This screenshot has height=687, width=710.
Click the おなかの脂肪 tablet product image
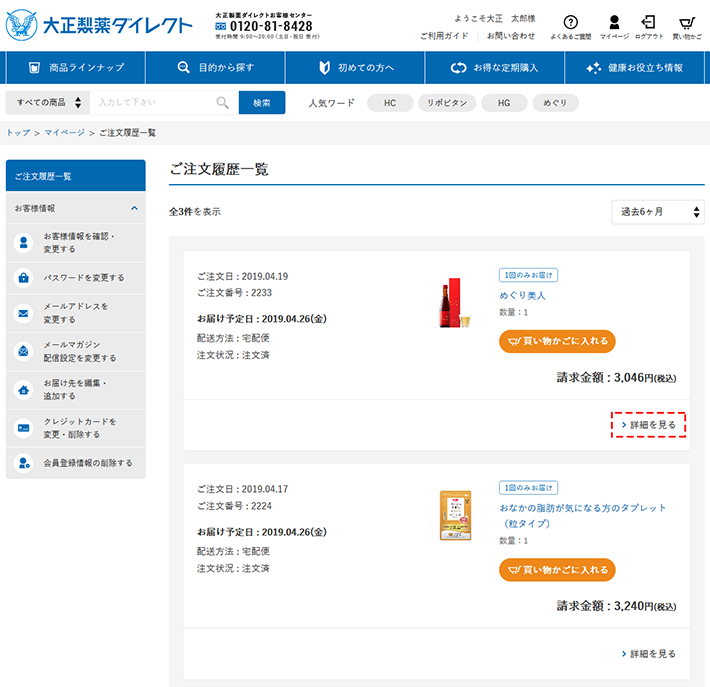pos(456,515)
